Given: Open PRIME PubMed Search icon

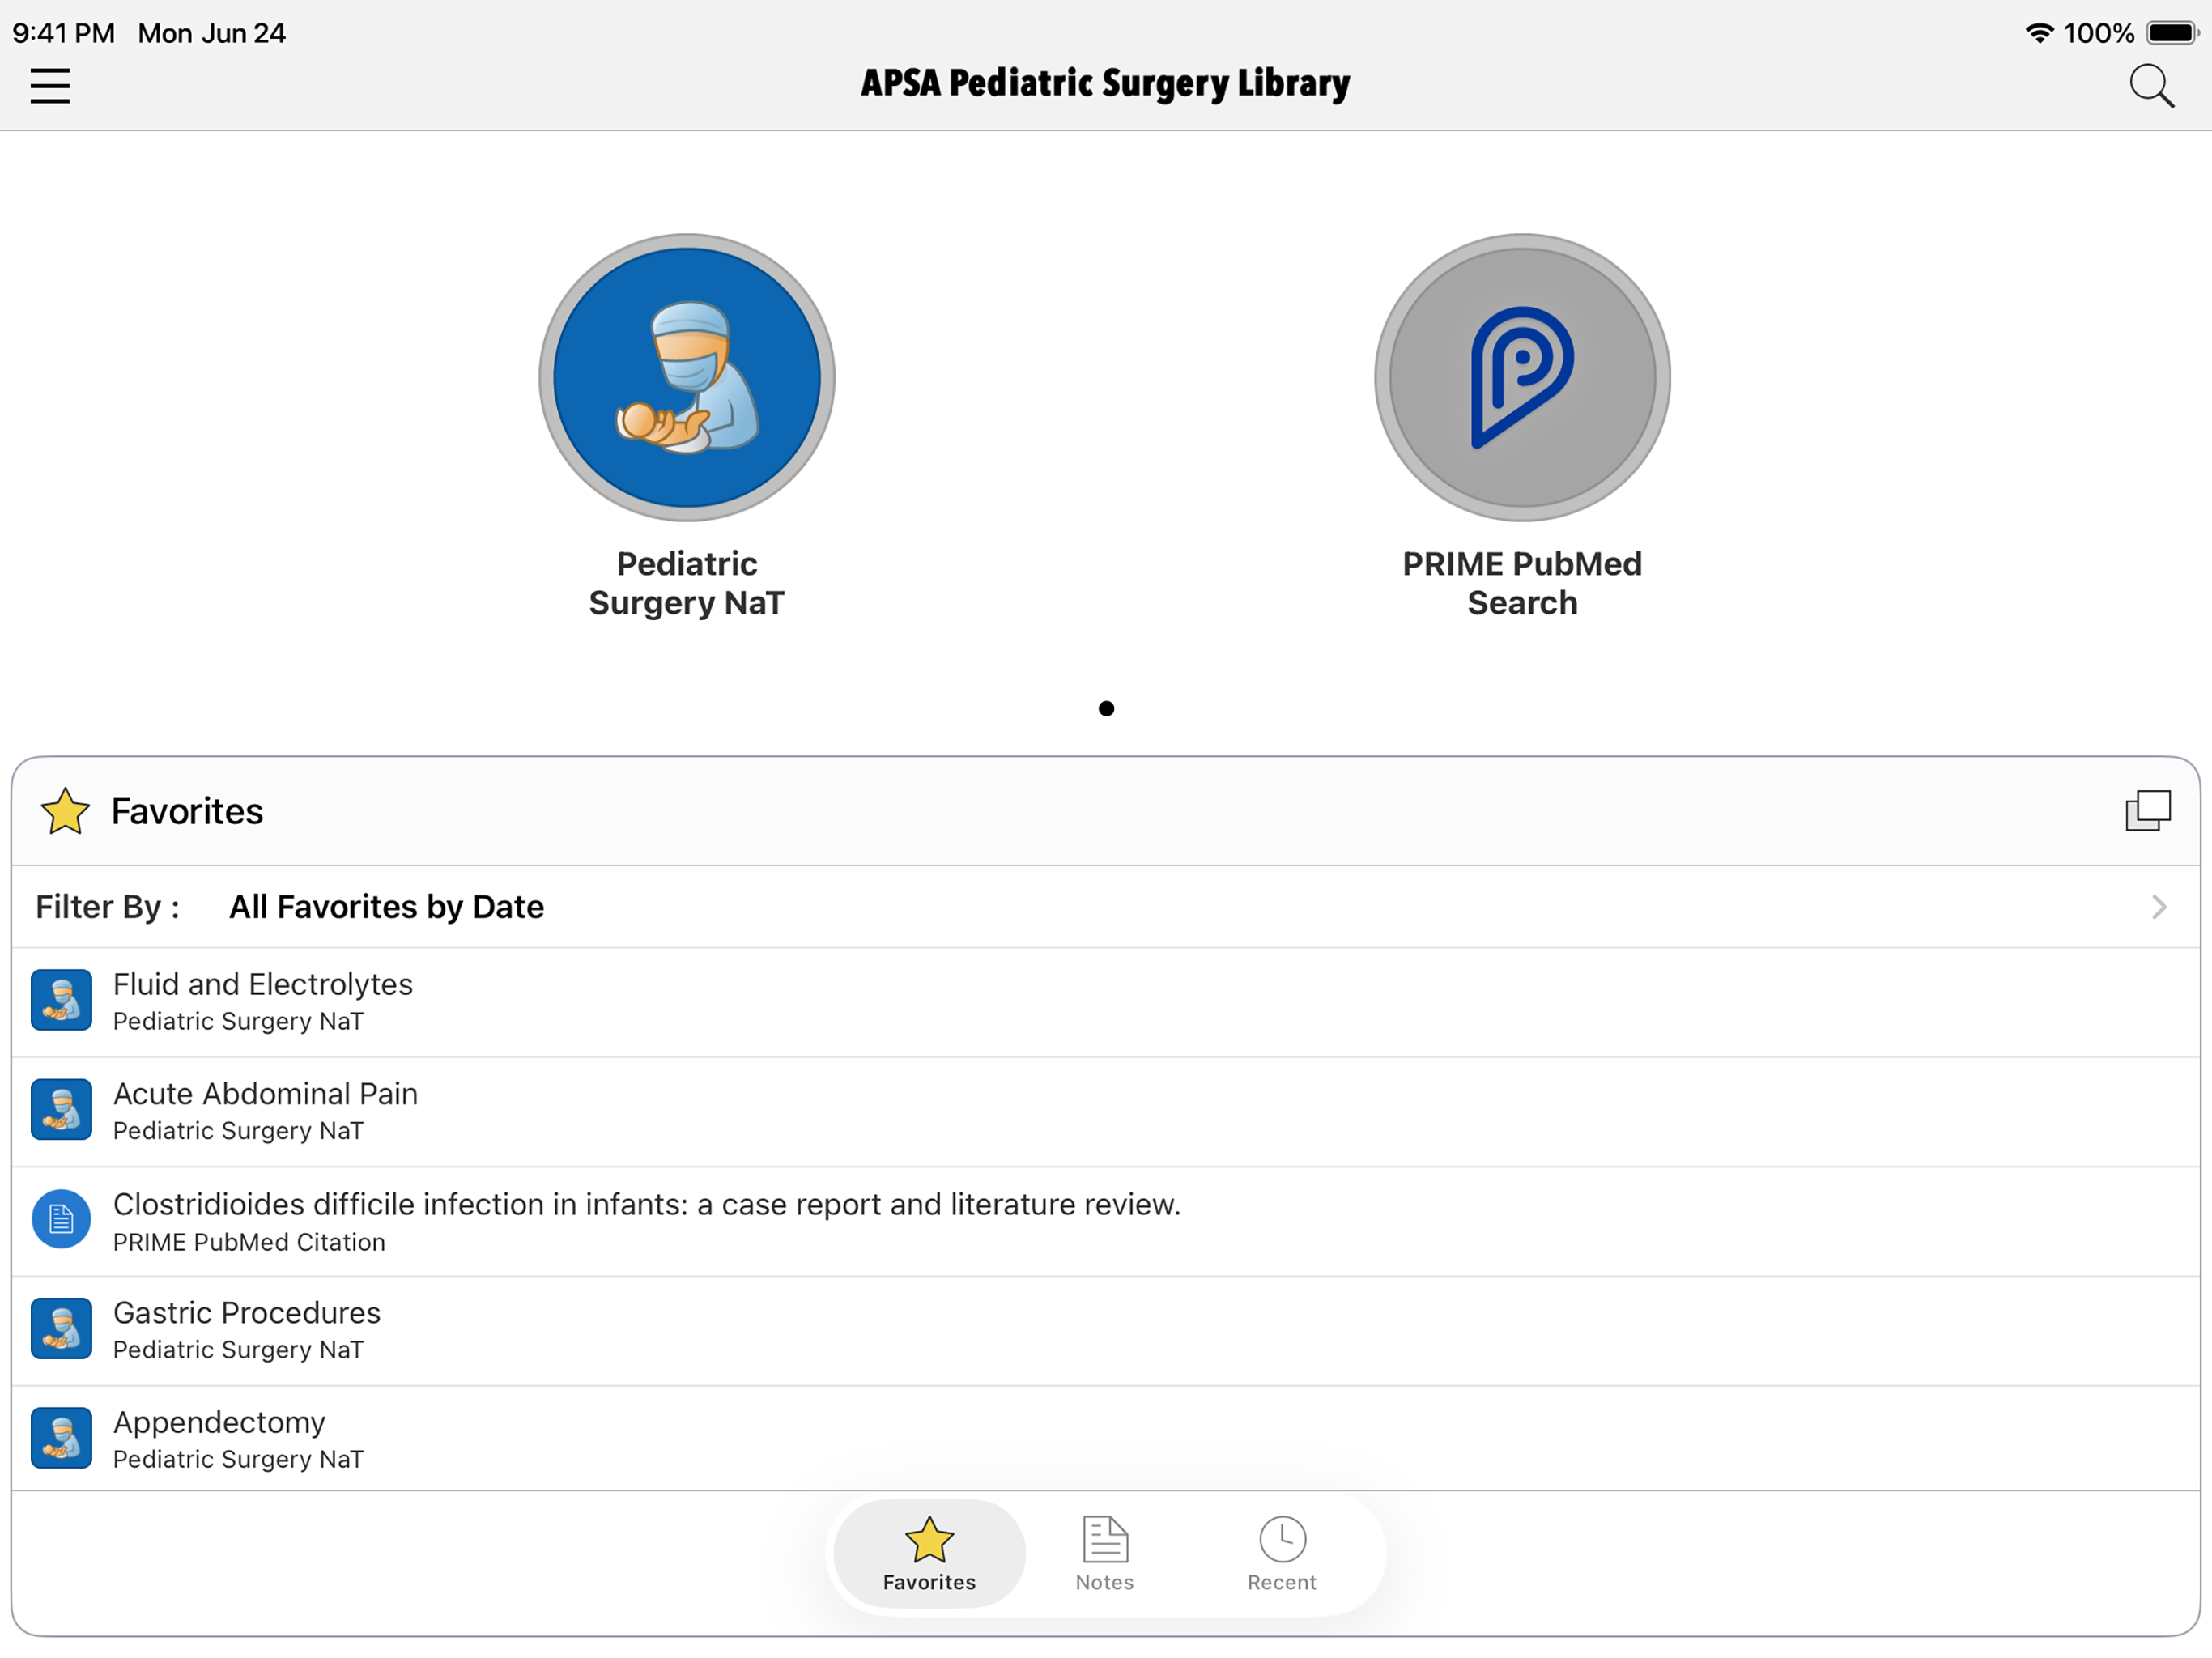Looking at the screenshot, I should pos(1522,378).
